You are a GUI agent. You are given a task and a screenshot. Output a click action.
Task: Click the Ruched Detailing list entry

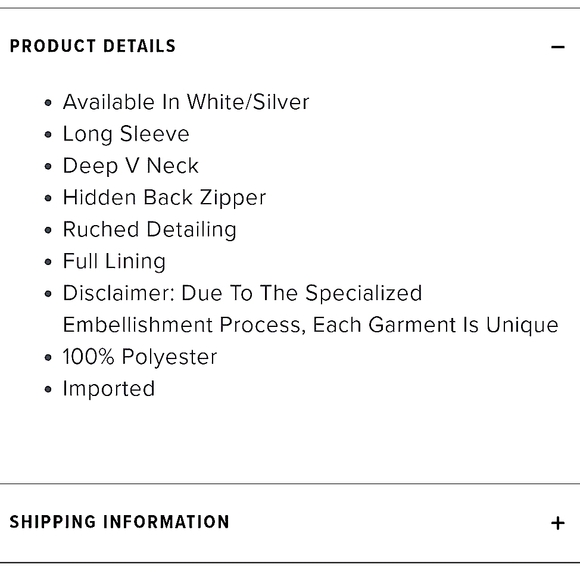click(x=149, y=229)
